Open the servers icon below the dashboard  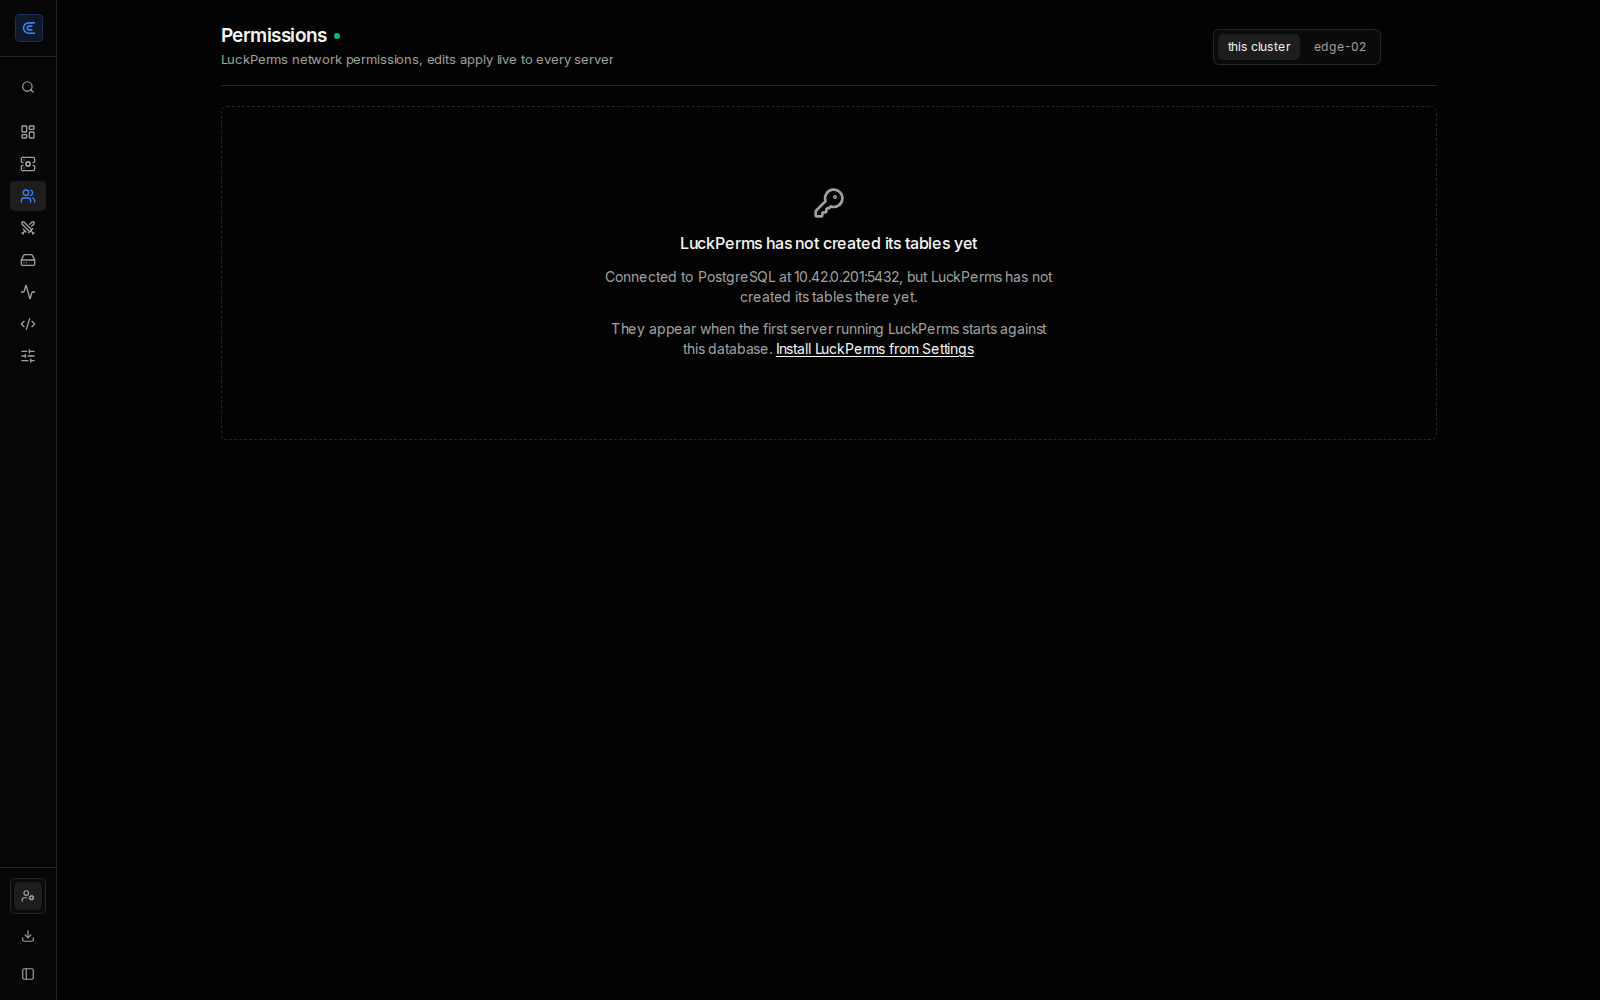click(x=28, y=164)
